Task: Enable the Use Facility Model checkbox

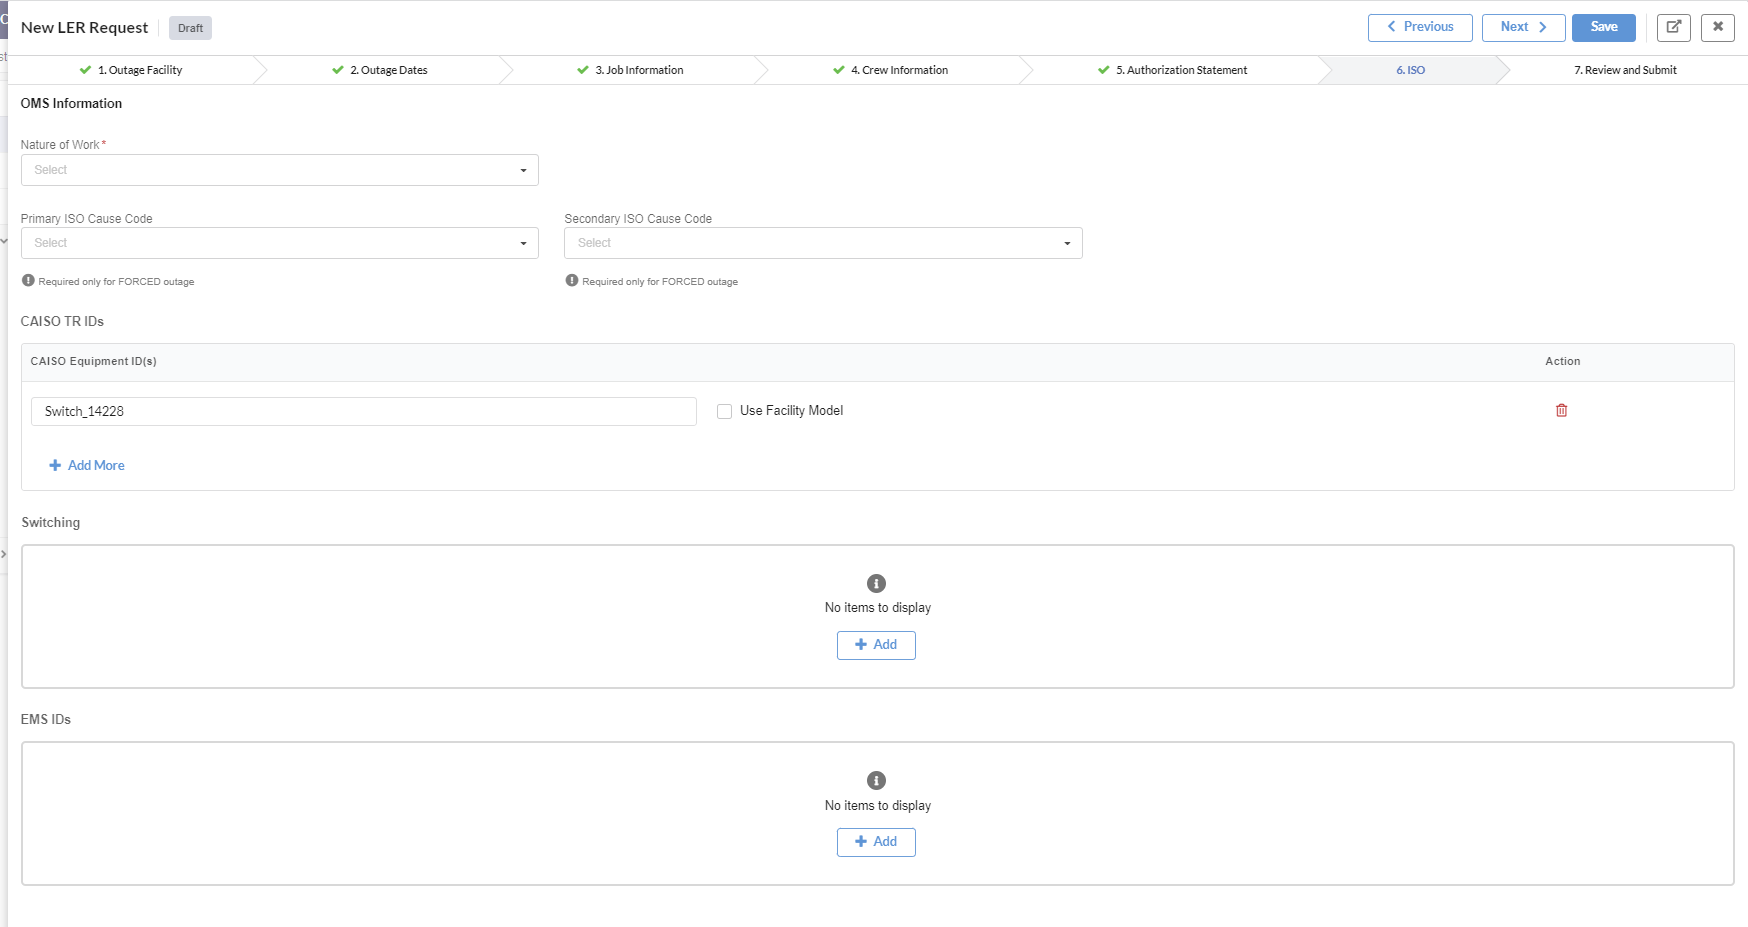Action: coord(725,411)
